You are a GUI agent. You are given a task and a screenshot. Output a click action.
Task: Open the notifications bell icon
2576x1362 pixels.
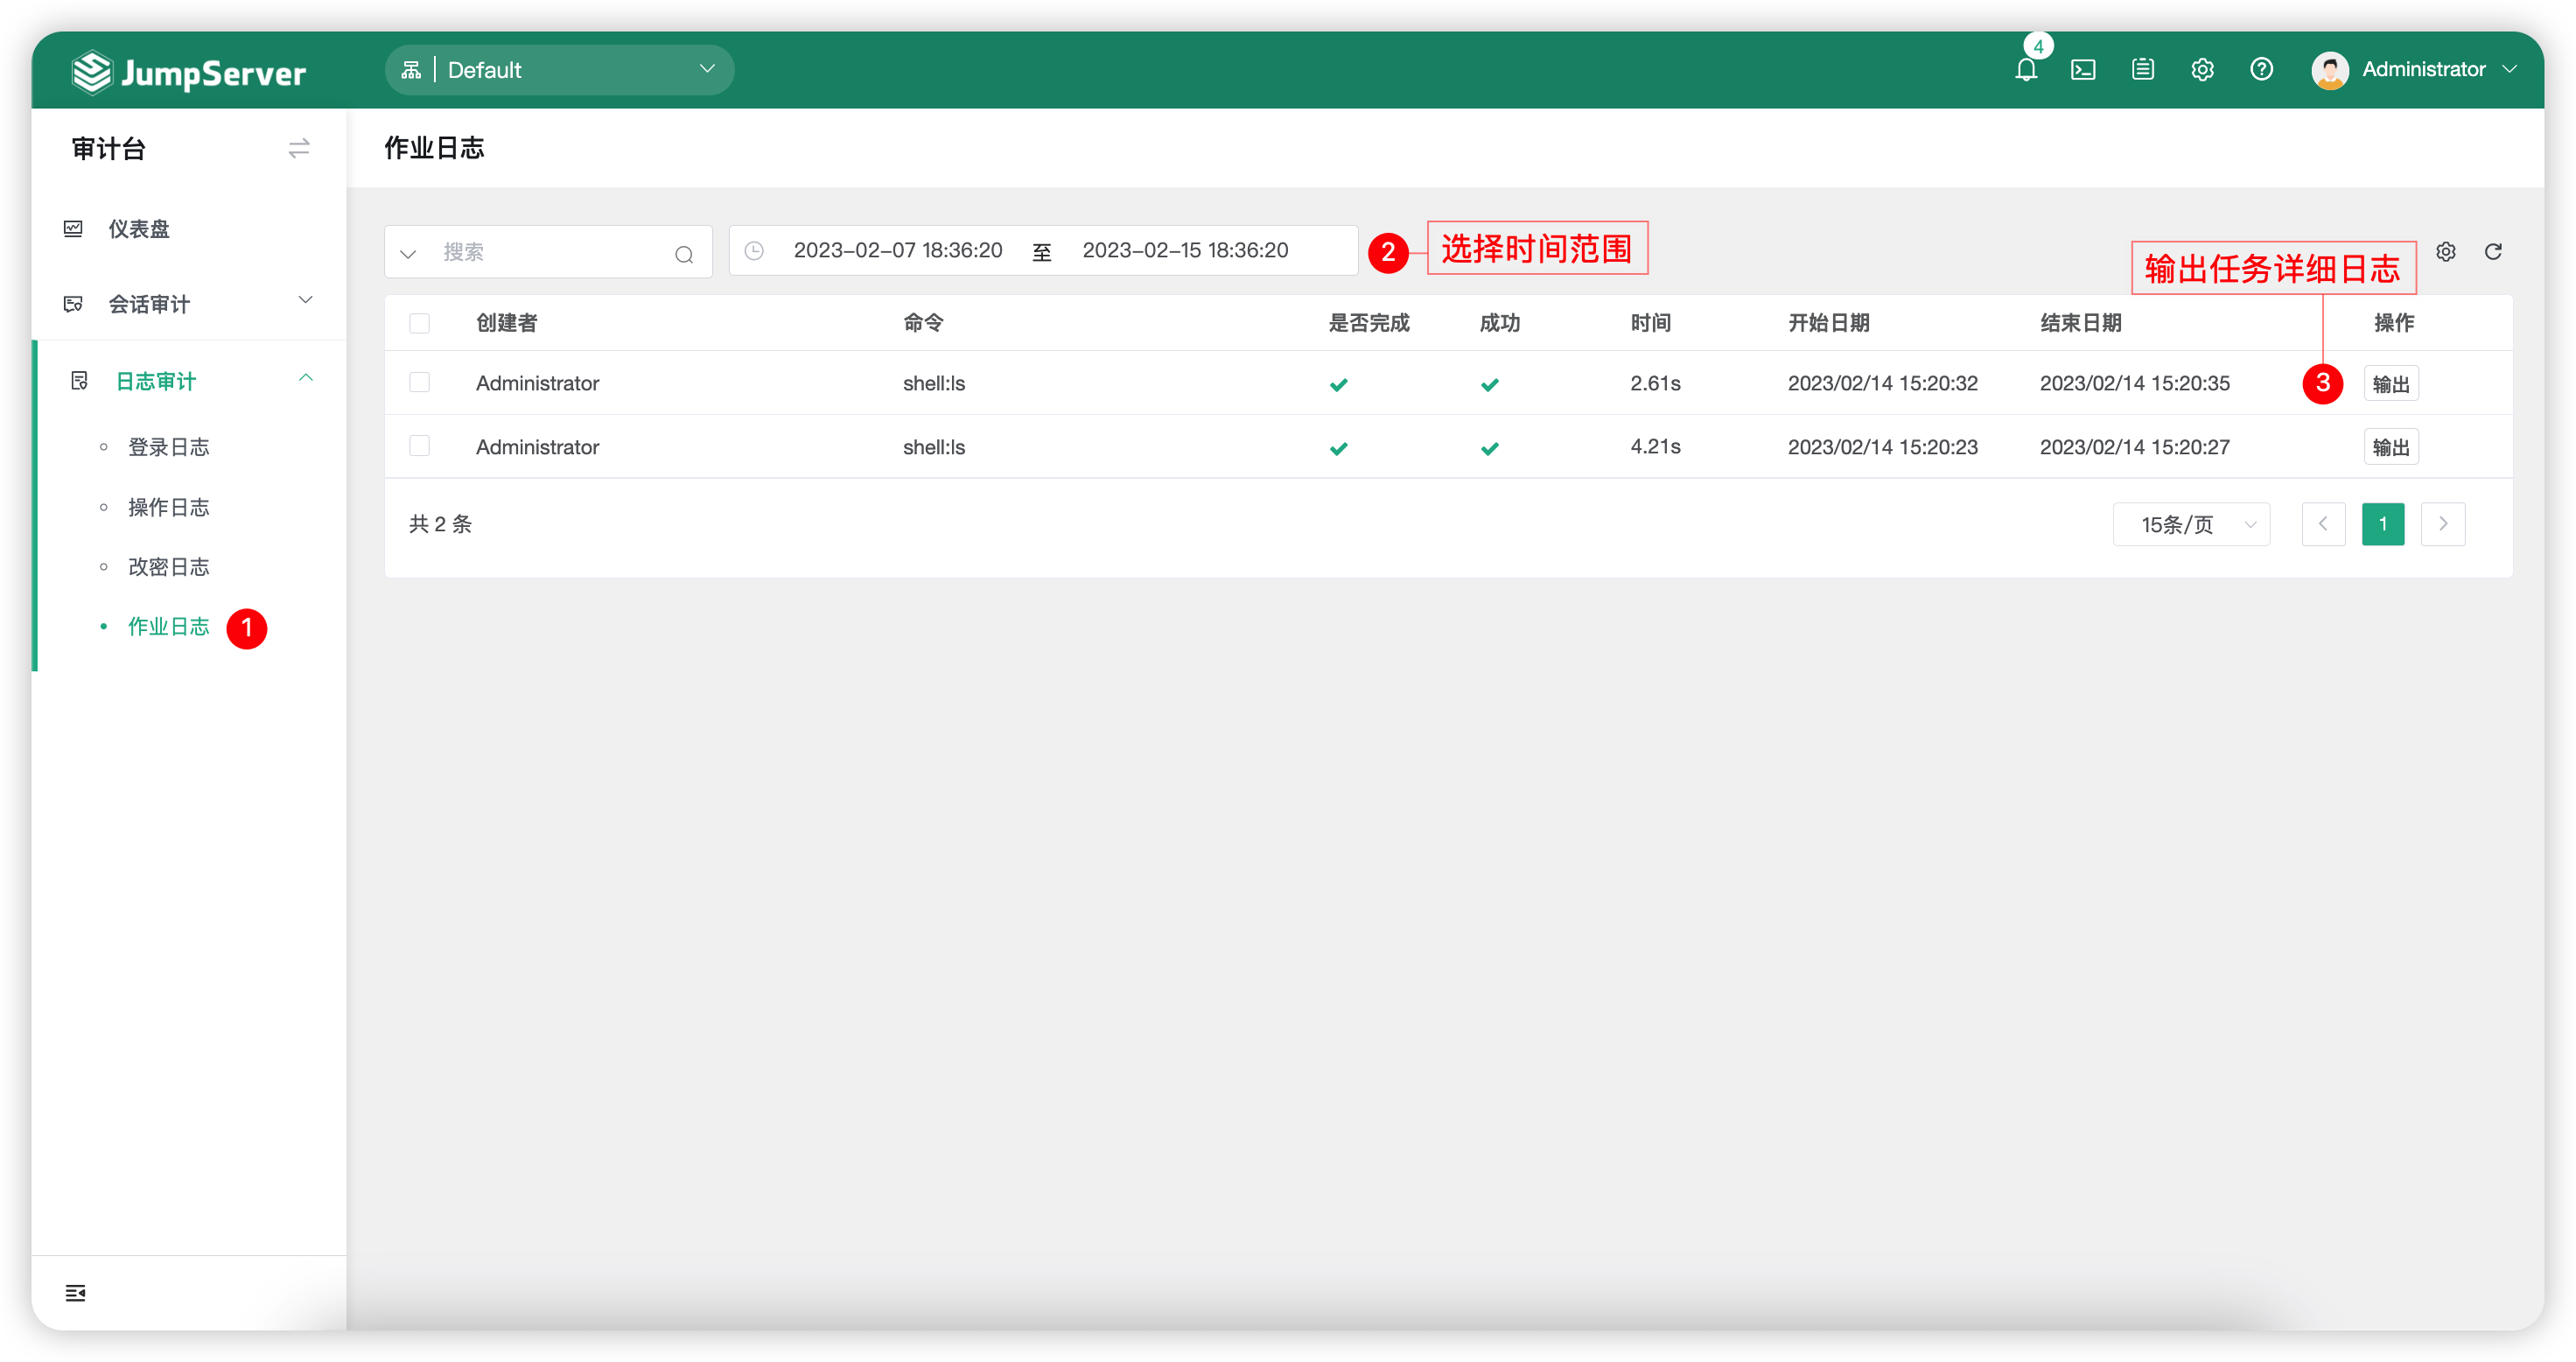click(x=2026, y=70)
